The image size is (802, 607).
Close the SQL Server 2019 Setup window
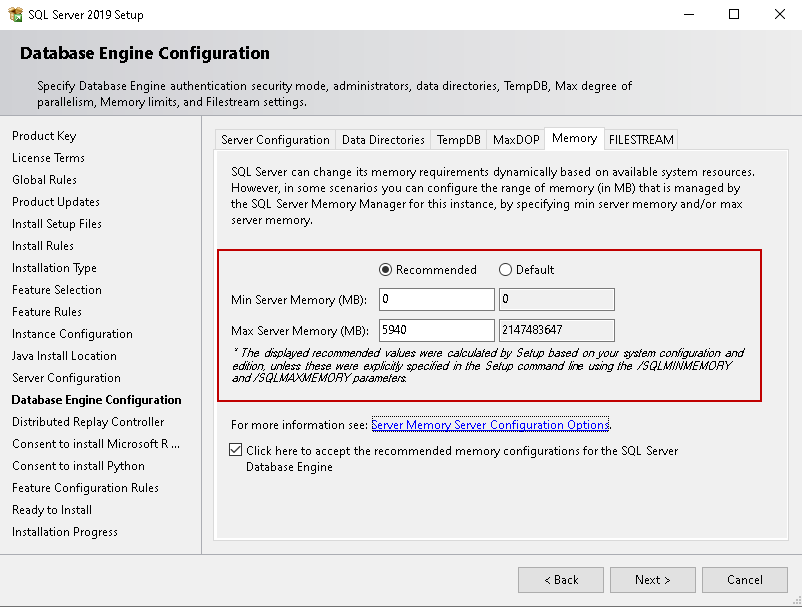[x=779, y=14]
